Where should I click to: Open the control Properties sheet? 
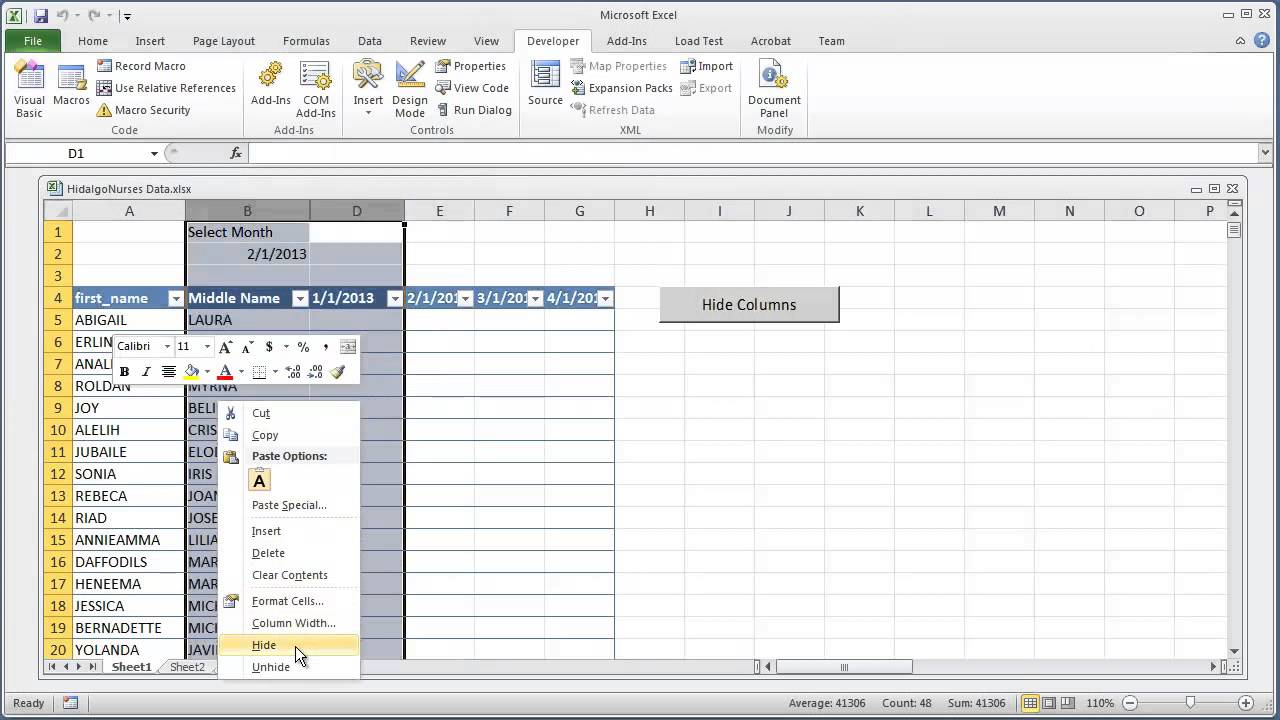coord(470,66)
